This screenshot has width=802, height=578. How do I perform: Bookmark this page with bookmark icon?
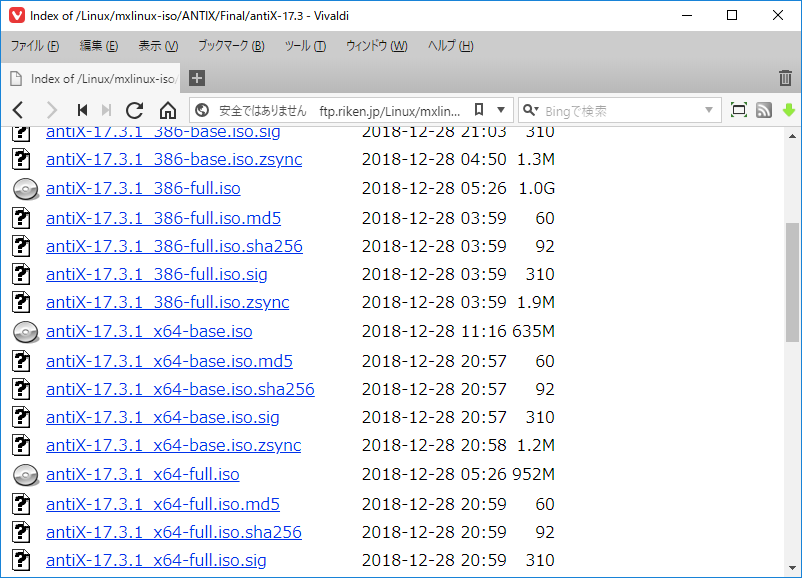point(479,109)
